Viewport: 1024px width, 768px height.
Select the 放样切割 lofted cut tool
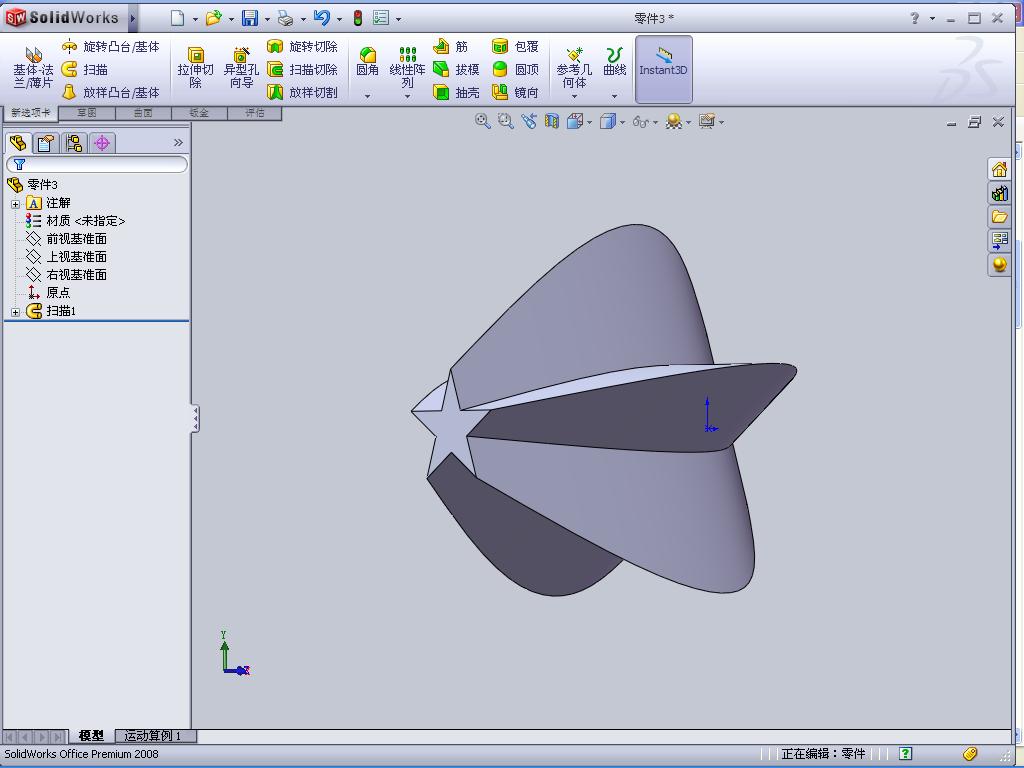tap(302, 93)
